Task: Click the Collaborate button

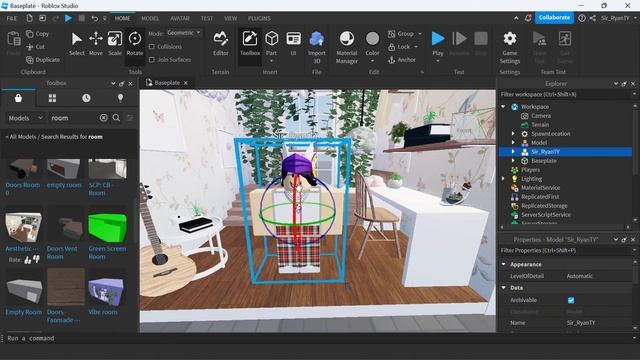Action: coord(554,18)
